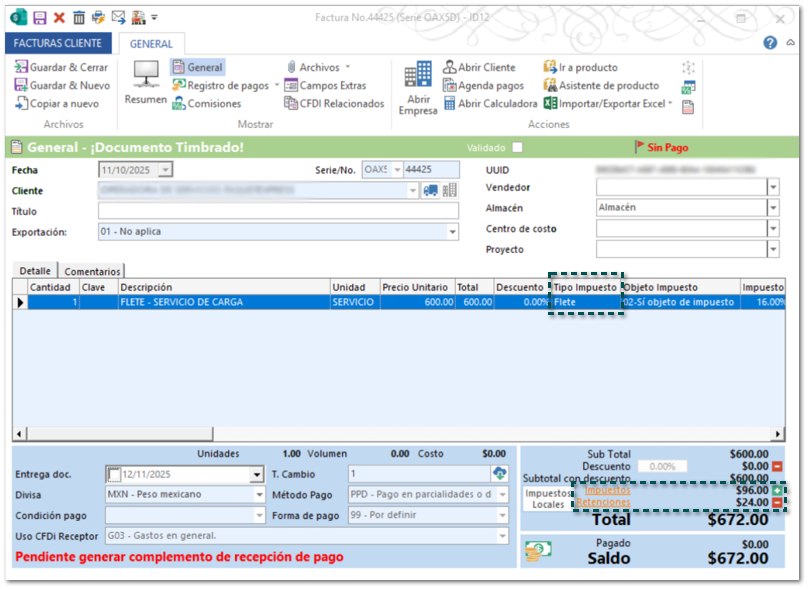The image size is (808, 589).
Task: Open Asistente de producto
Action: point(601,85)
